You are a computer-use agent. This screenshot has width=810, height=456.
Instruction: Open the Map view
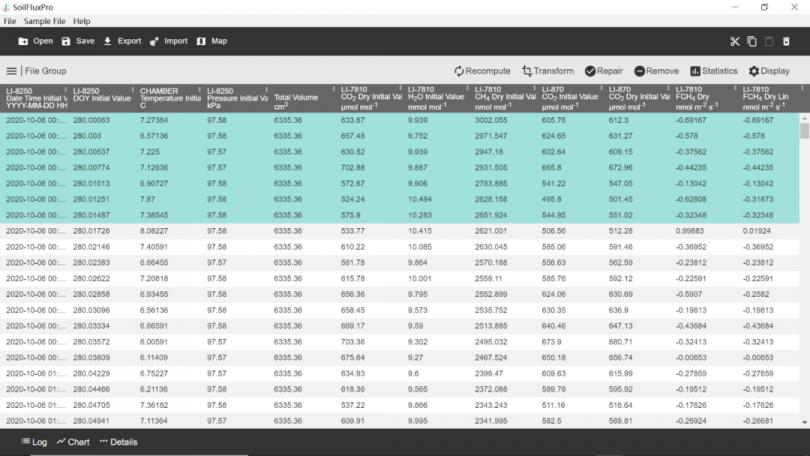[x=201, y=42]
